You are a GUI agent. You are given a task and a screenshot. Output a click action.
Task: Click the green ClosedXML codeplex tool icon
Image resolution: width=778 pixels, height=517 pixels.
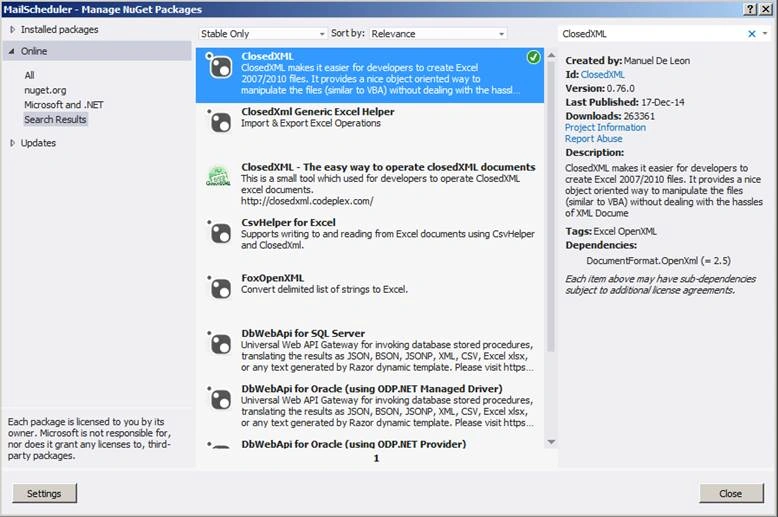point(218,176)
